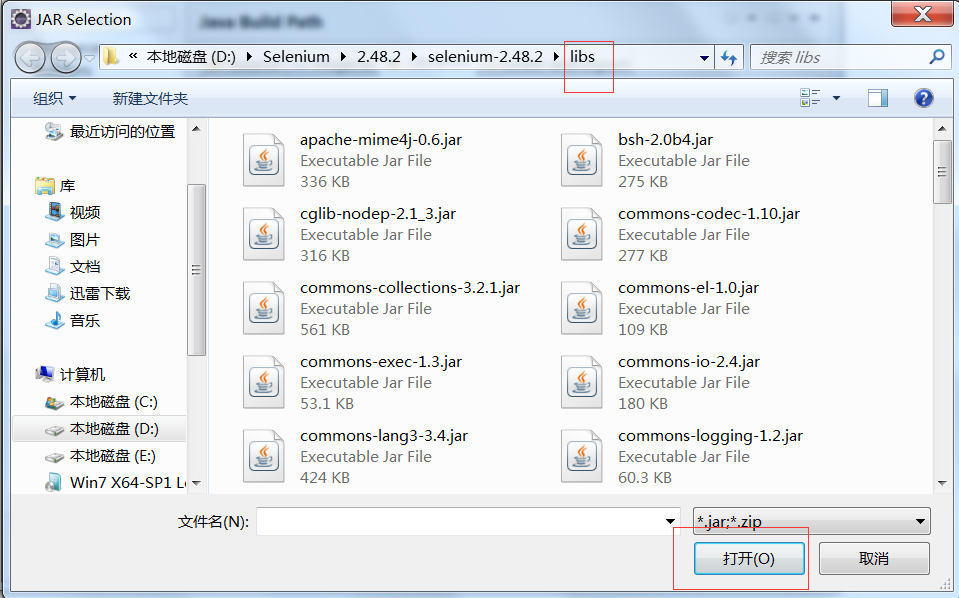Select 库 in navigation pane
Image resolution: width=959 pixels, height=598 pixels.
55,185
